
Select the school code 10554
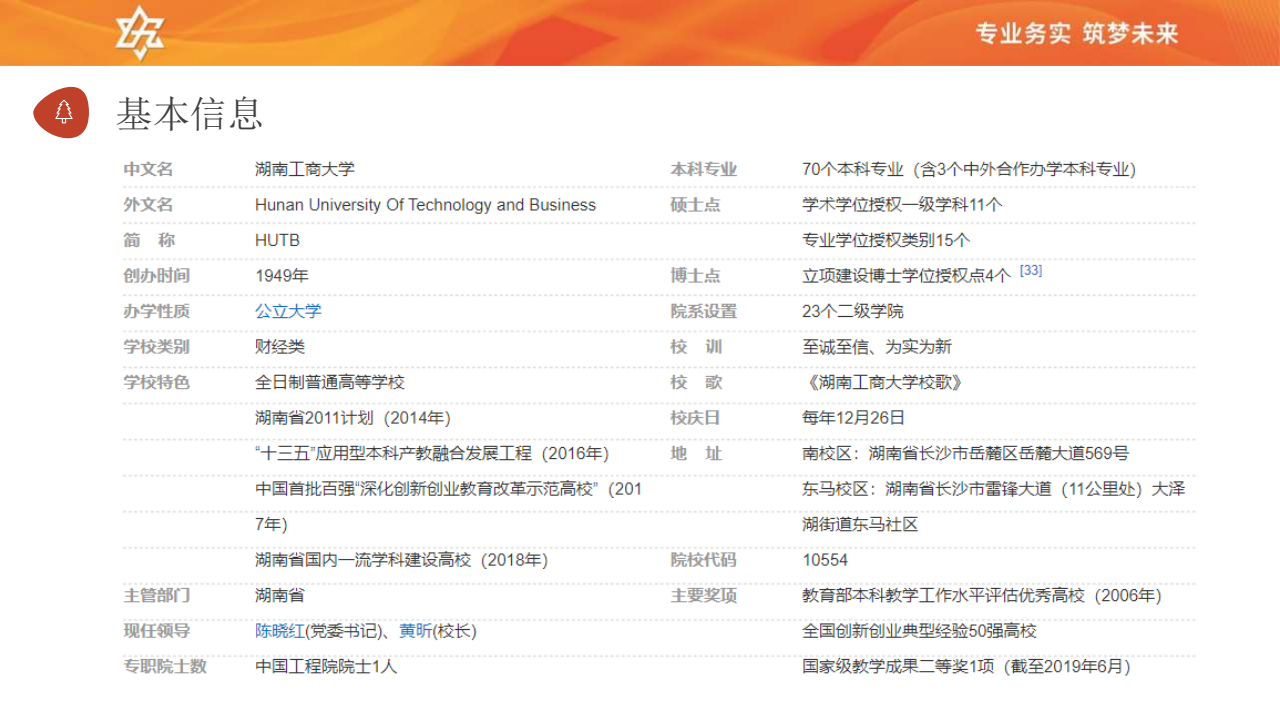(825, 560)
